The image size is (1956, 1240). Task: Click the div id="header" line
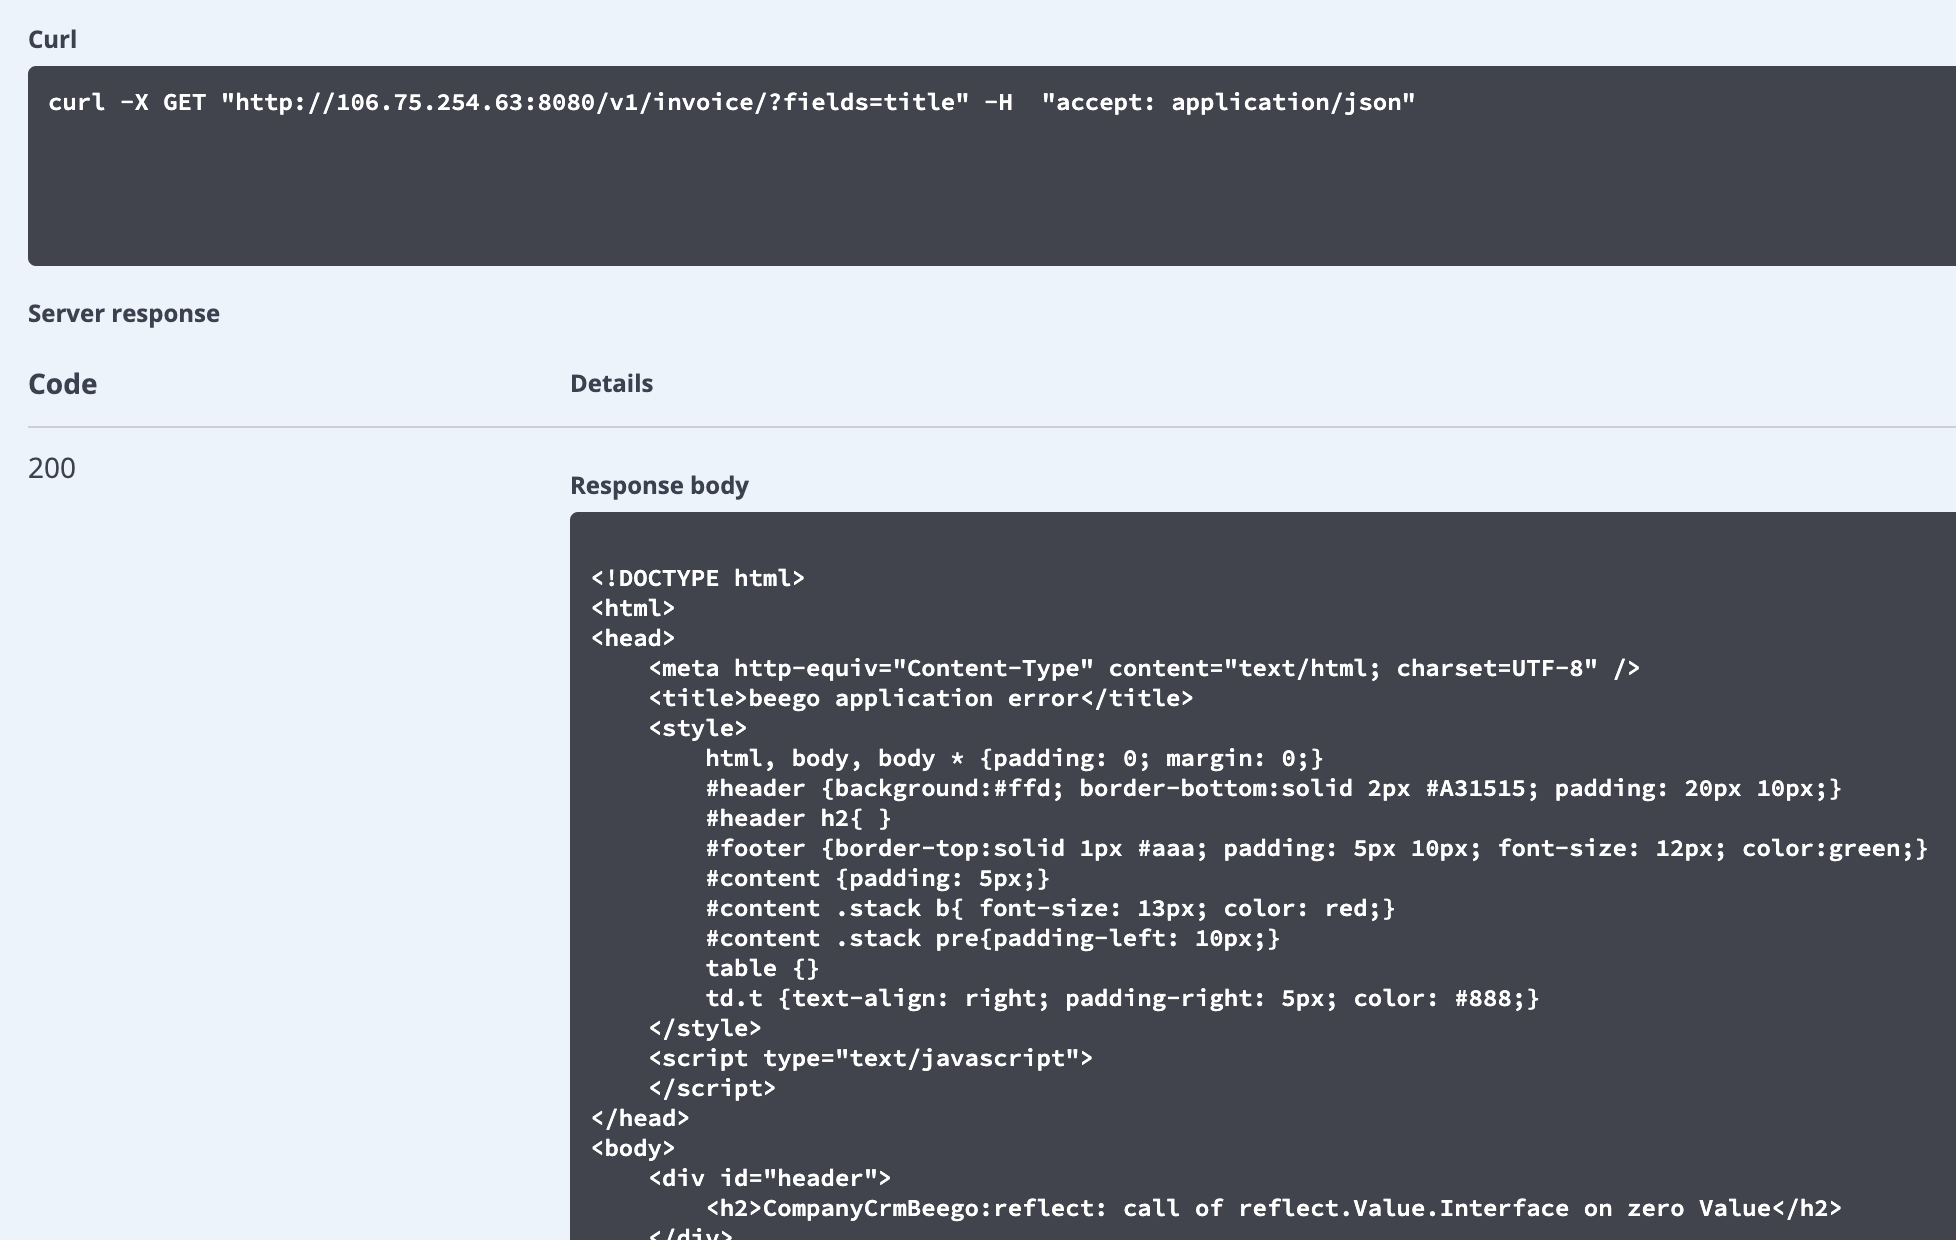(x=770, y=1178)
